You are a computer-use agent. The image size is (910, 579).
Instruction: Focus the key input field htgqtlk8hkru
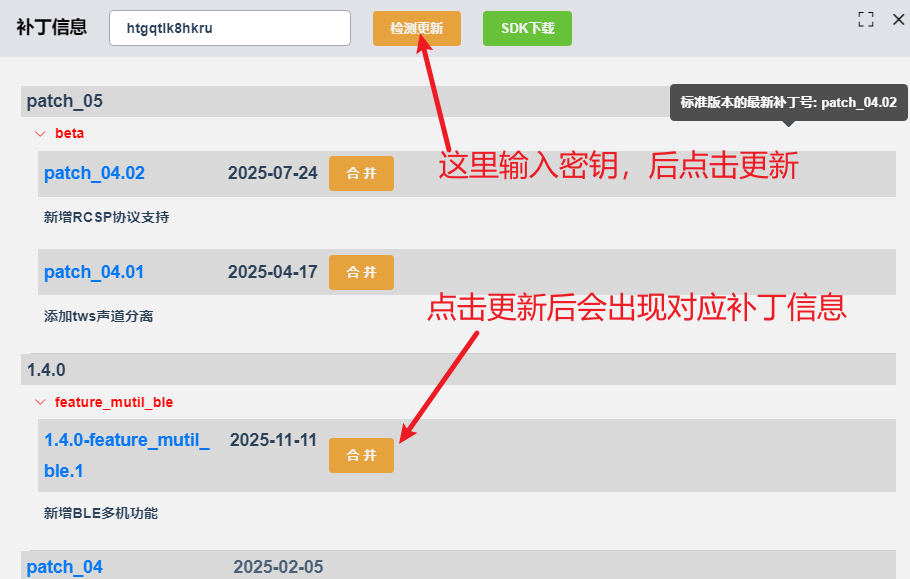[230, 28]
